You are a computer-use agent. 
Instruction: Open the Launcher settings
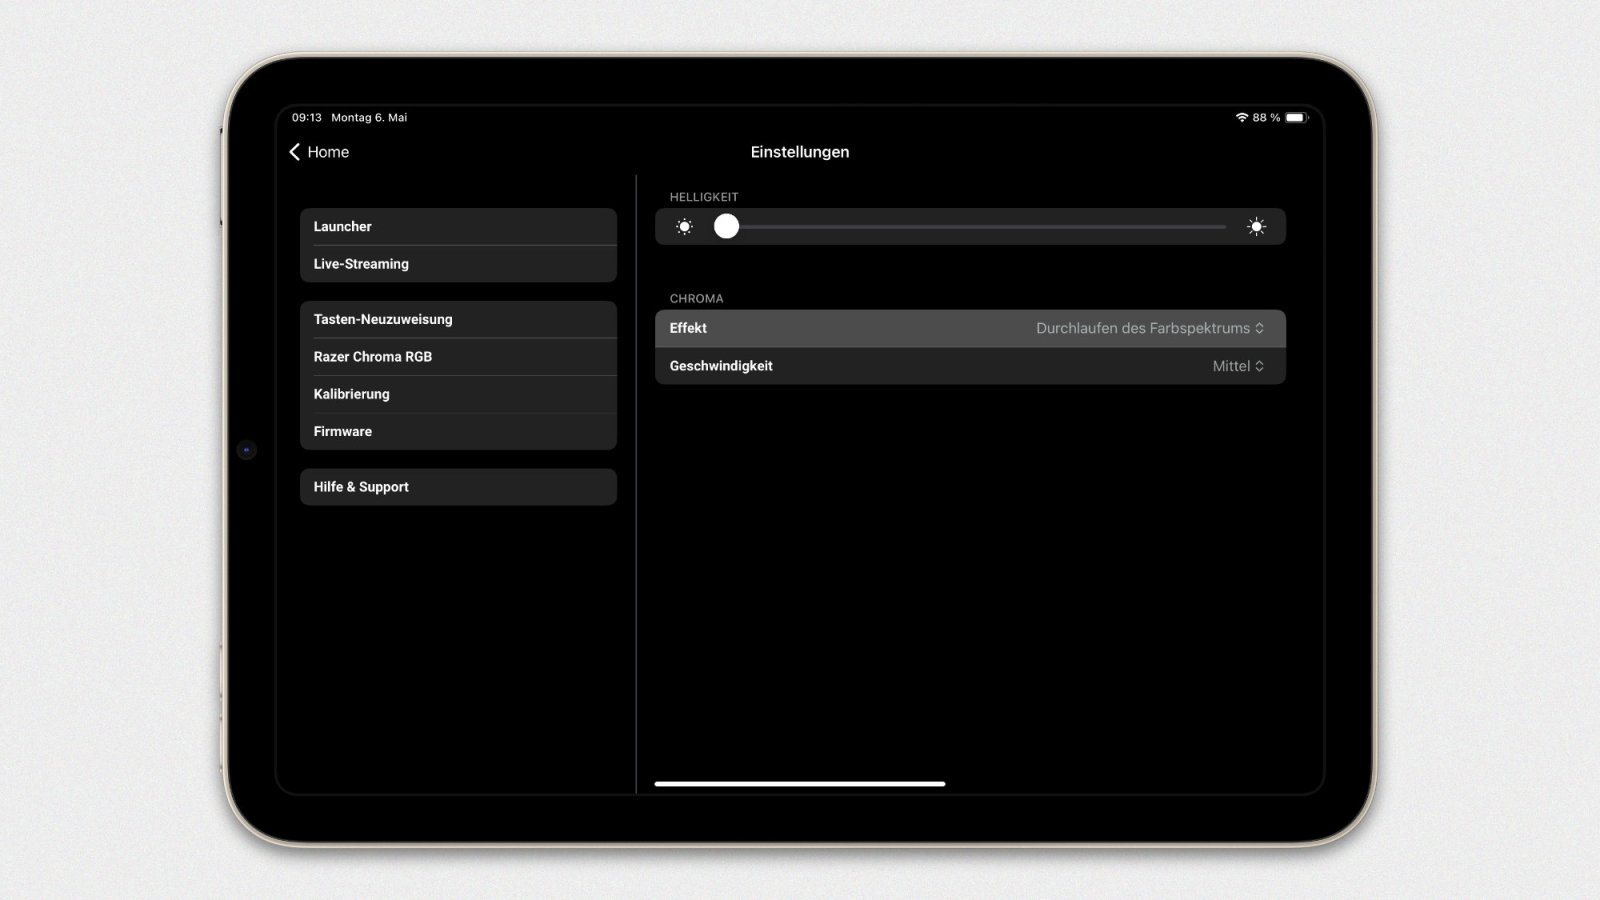458,227
